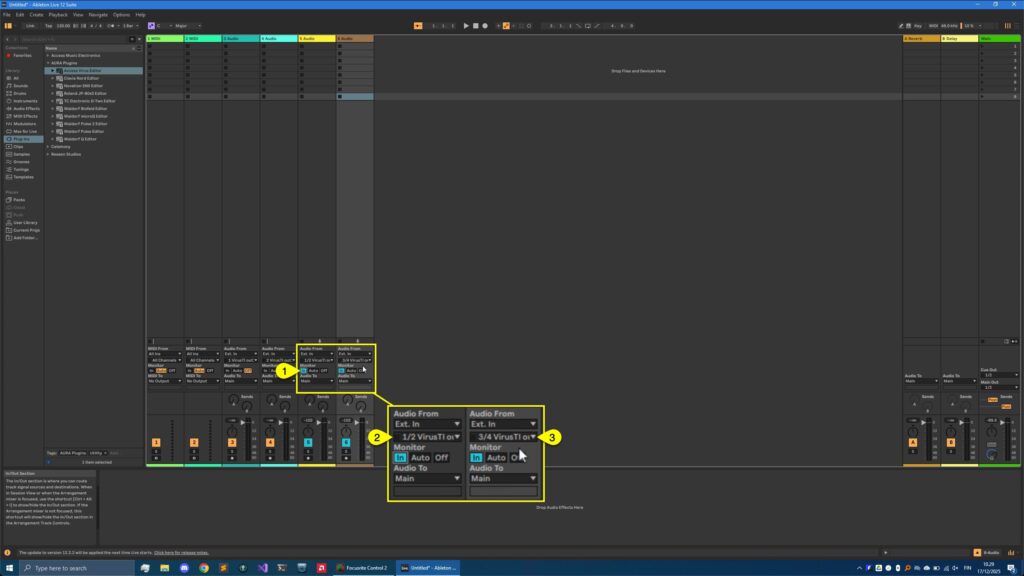Open the Options menu
Screen dimensions: 1024x576
click(124, 15)
